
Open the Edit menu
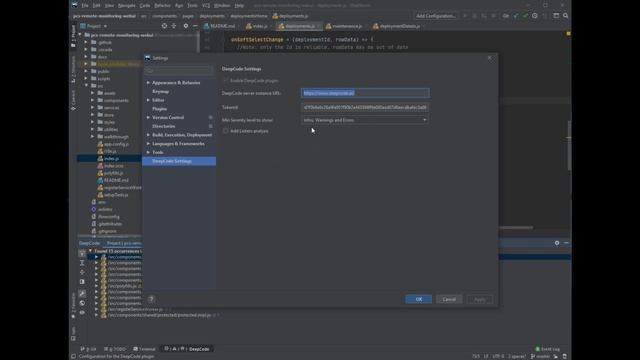click(96, 5)
